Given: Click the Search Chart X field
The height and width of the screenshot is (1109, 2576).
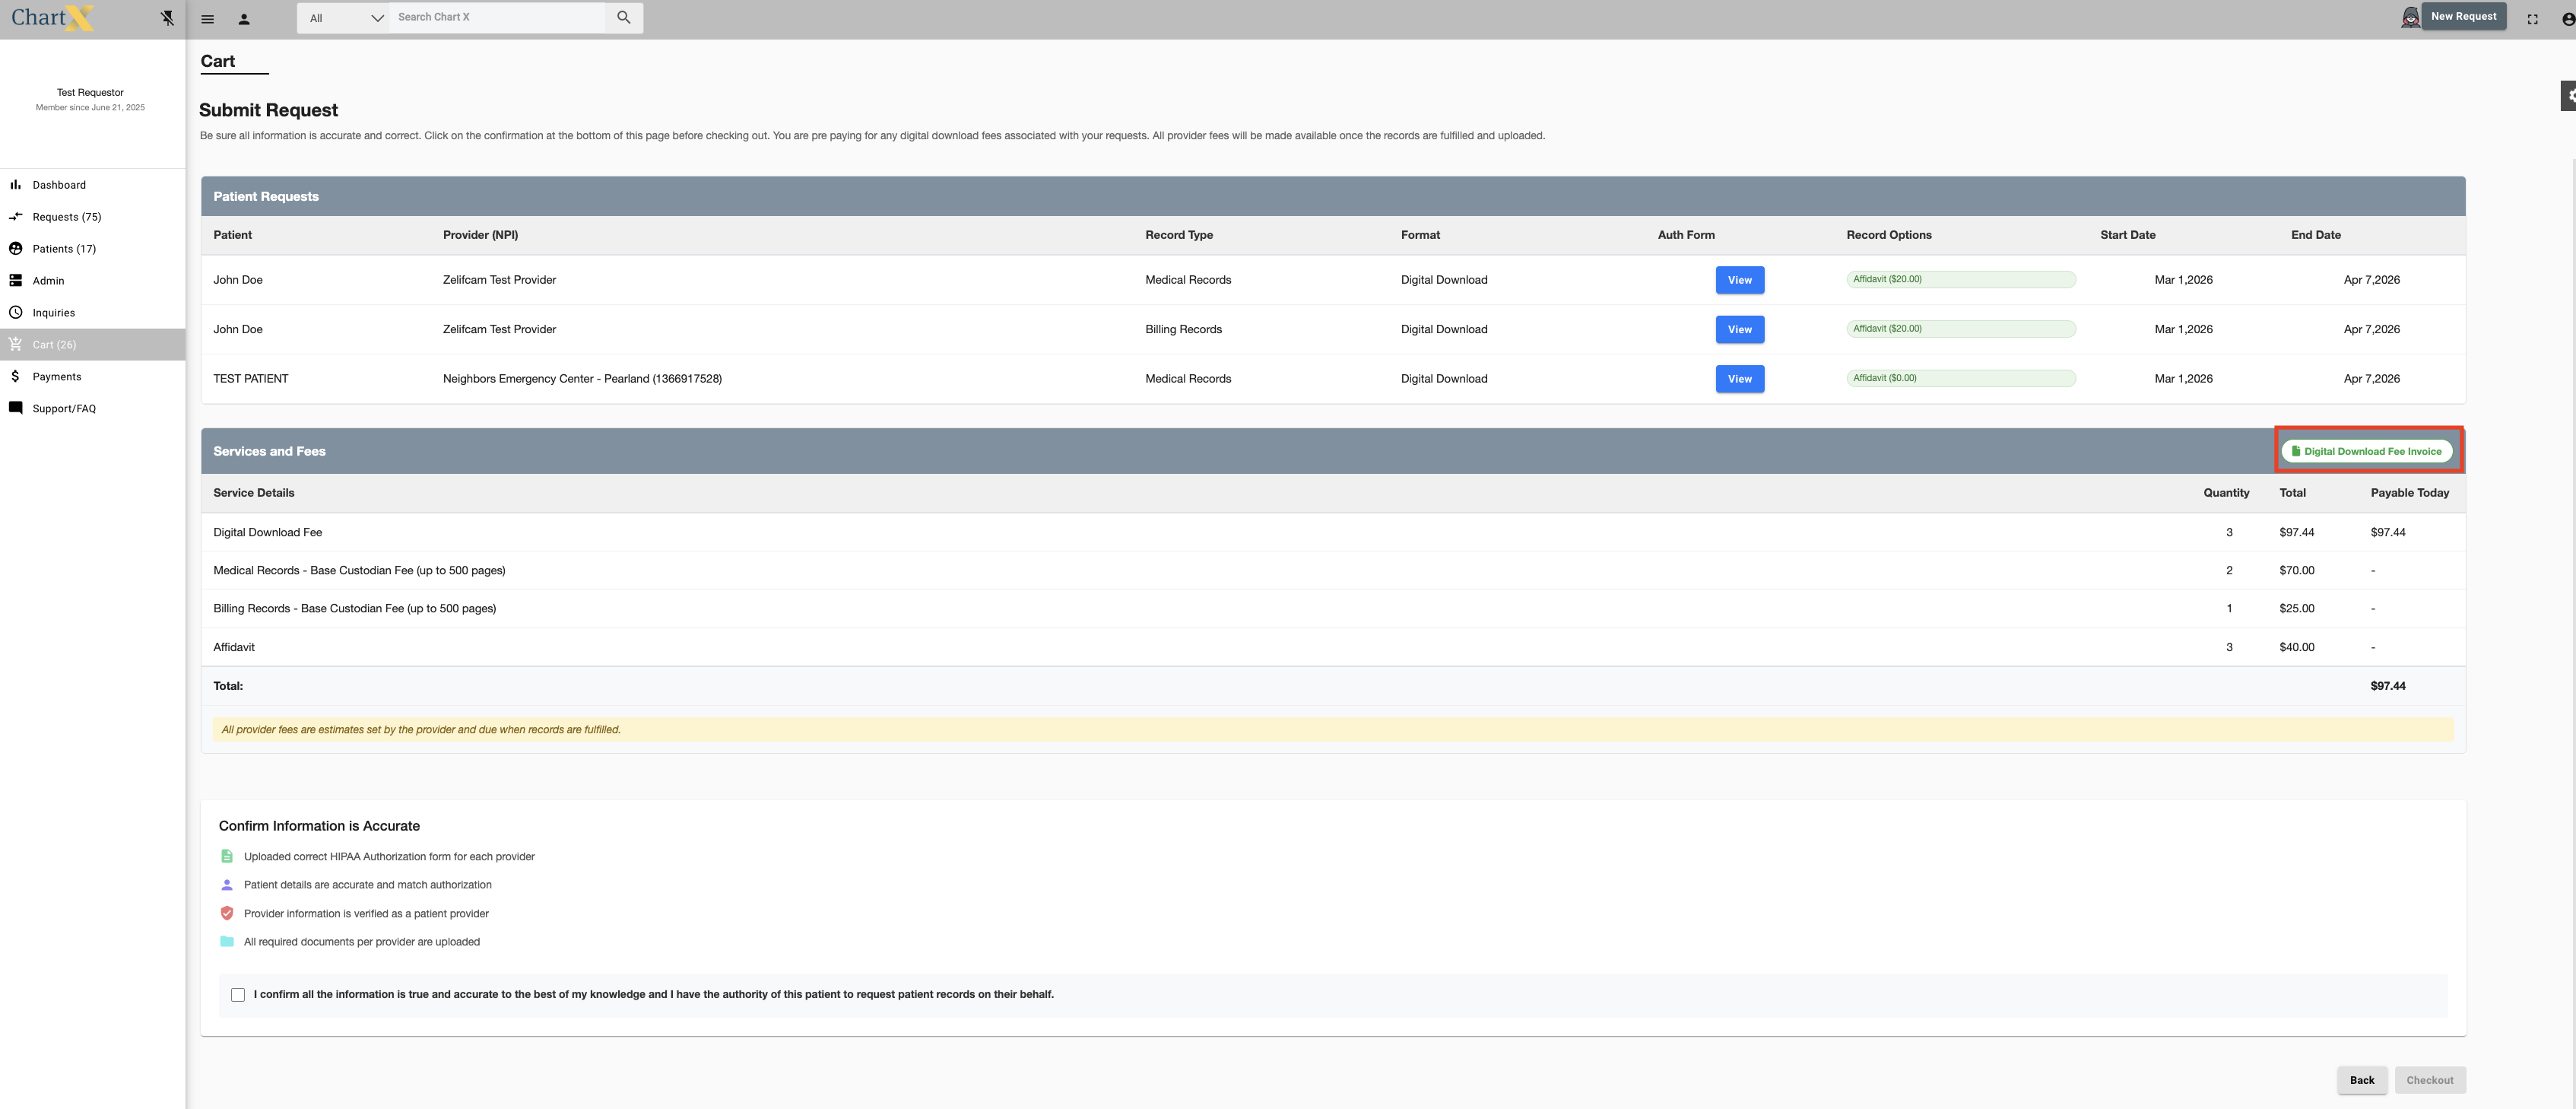Looking at the screenshot, I should point(497,17).
